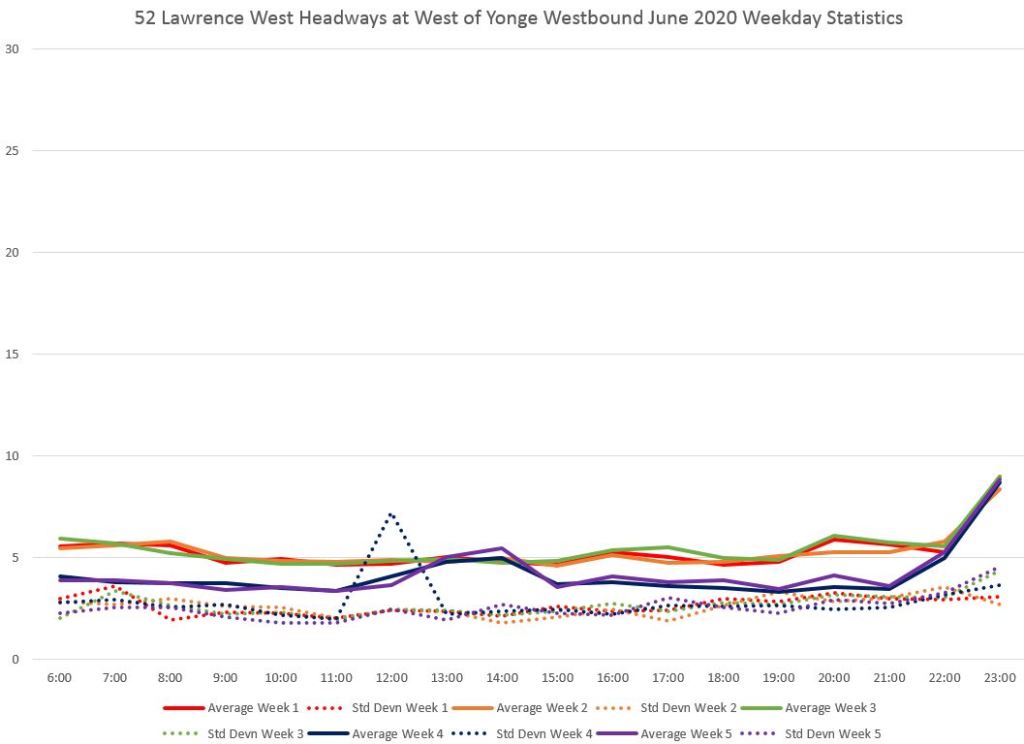
Task: Click the dotted peak at 12:00 for Week 4
Action: click(x=390, y=514)
